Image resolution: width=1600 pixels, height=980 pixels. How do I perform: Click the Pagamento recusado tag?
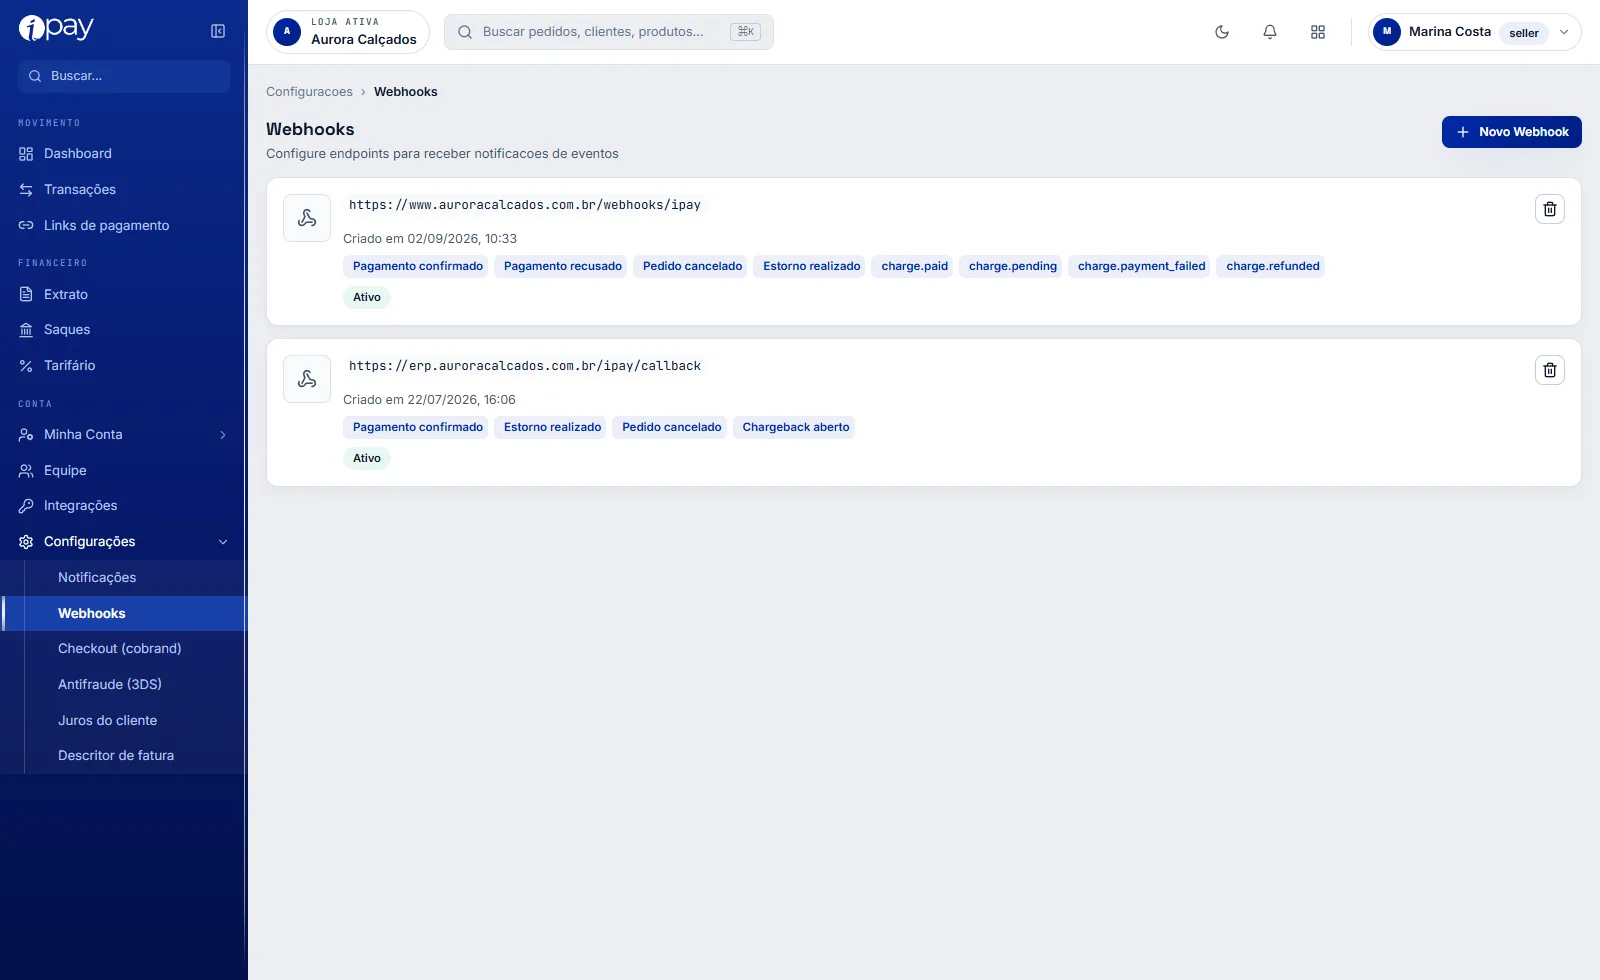click(563, 266)
